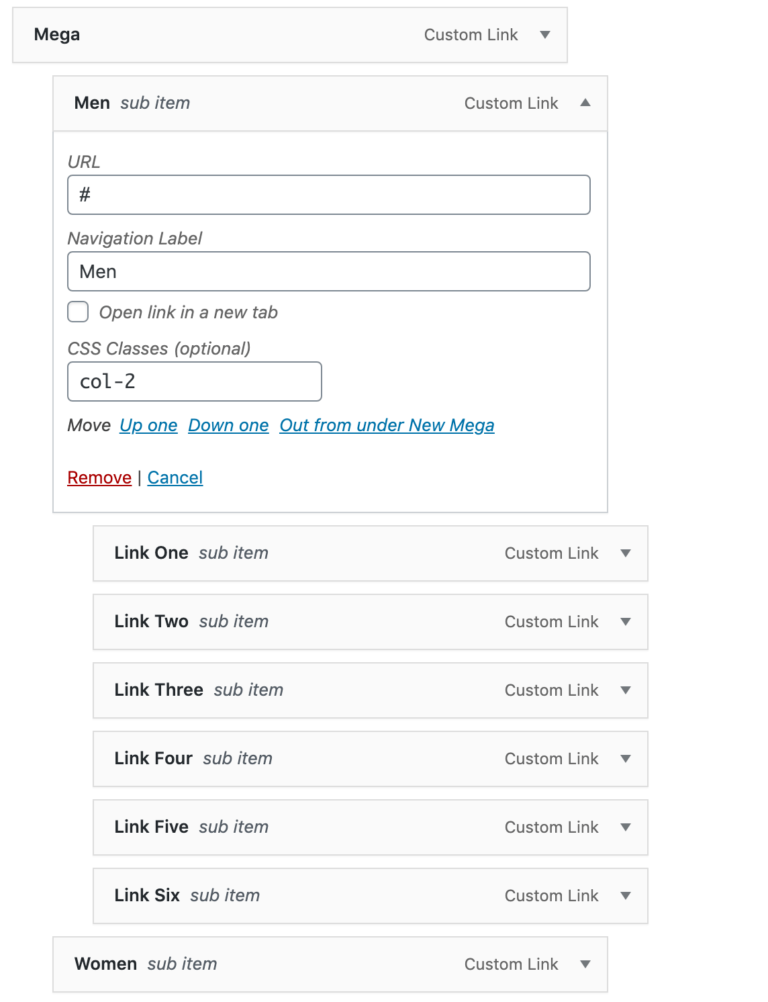Expand the Link Five sub item
768x1002 pixels.
point(625,827)
